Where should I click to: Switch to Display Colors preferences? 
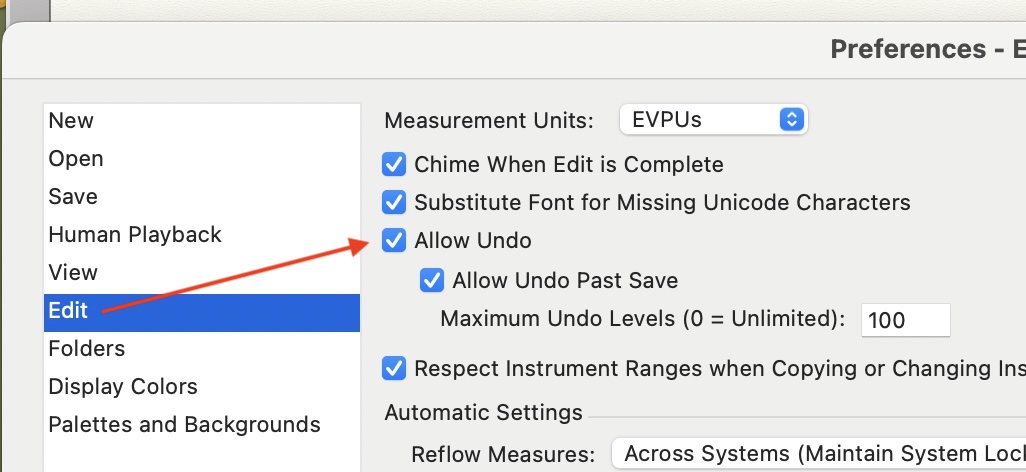pyautogui.click(x=123, y=387)
